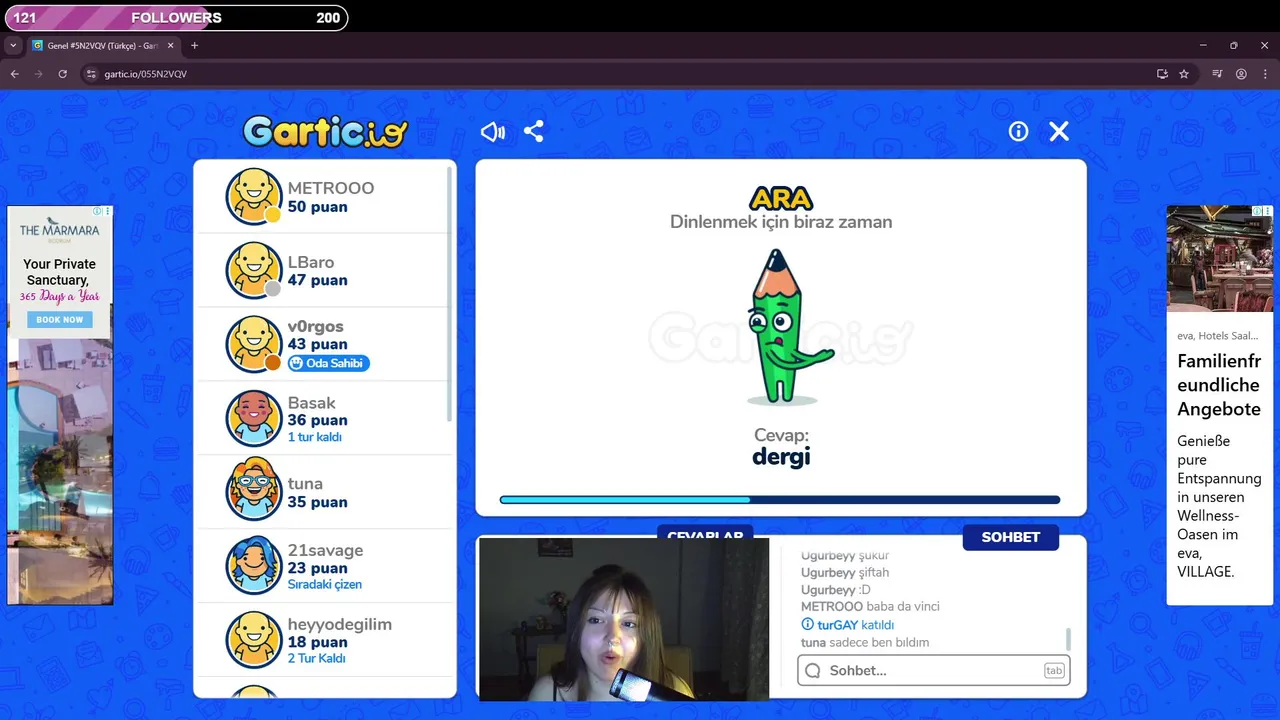Mute the game sound speaker icon
This screenshot has height=720, width=1280.
point(493,131)
